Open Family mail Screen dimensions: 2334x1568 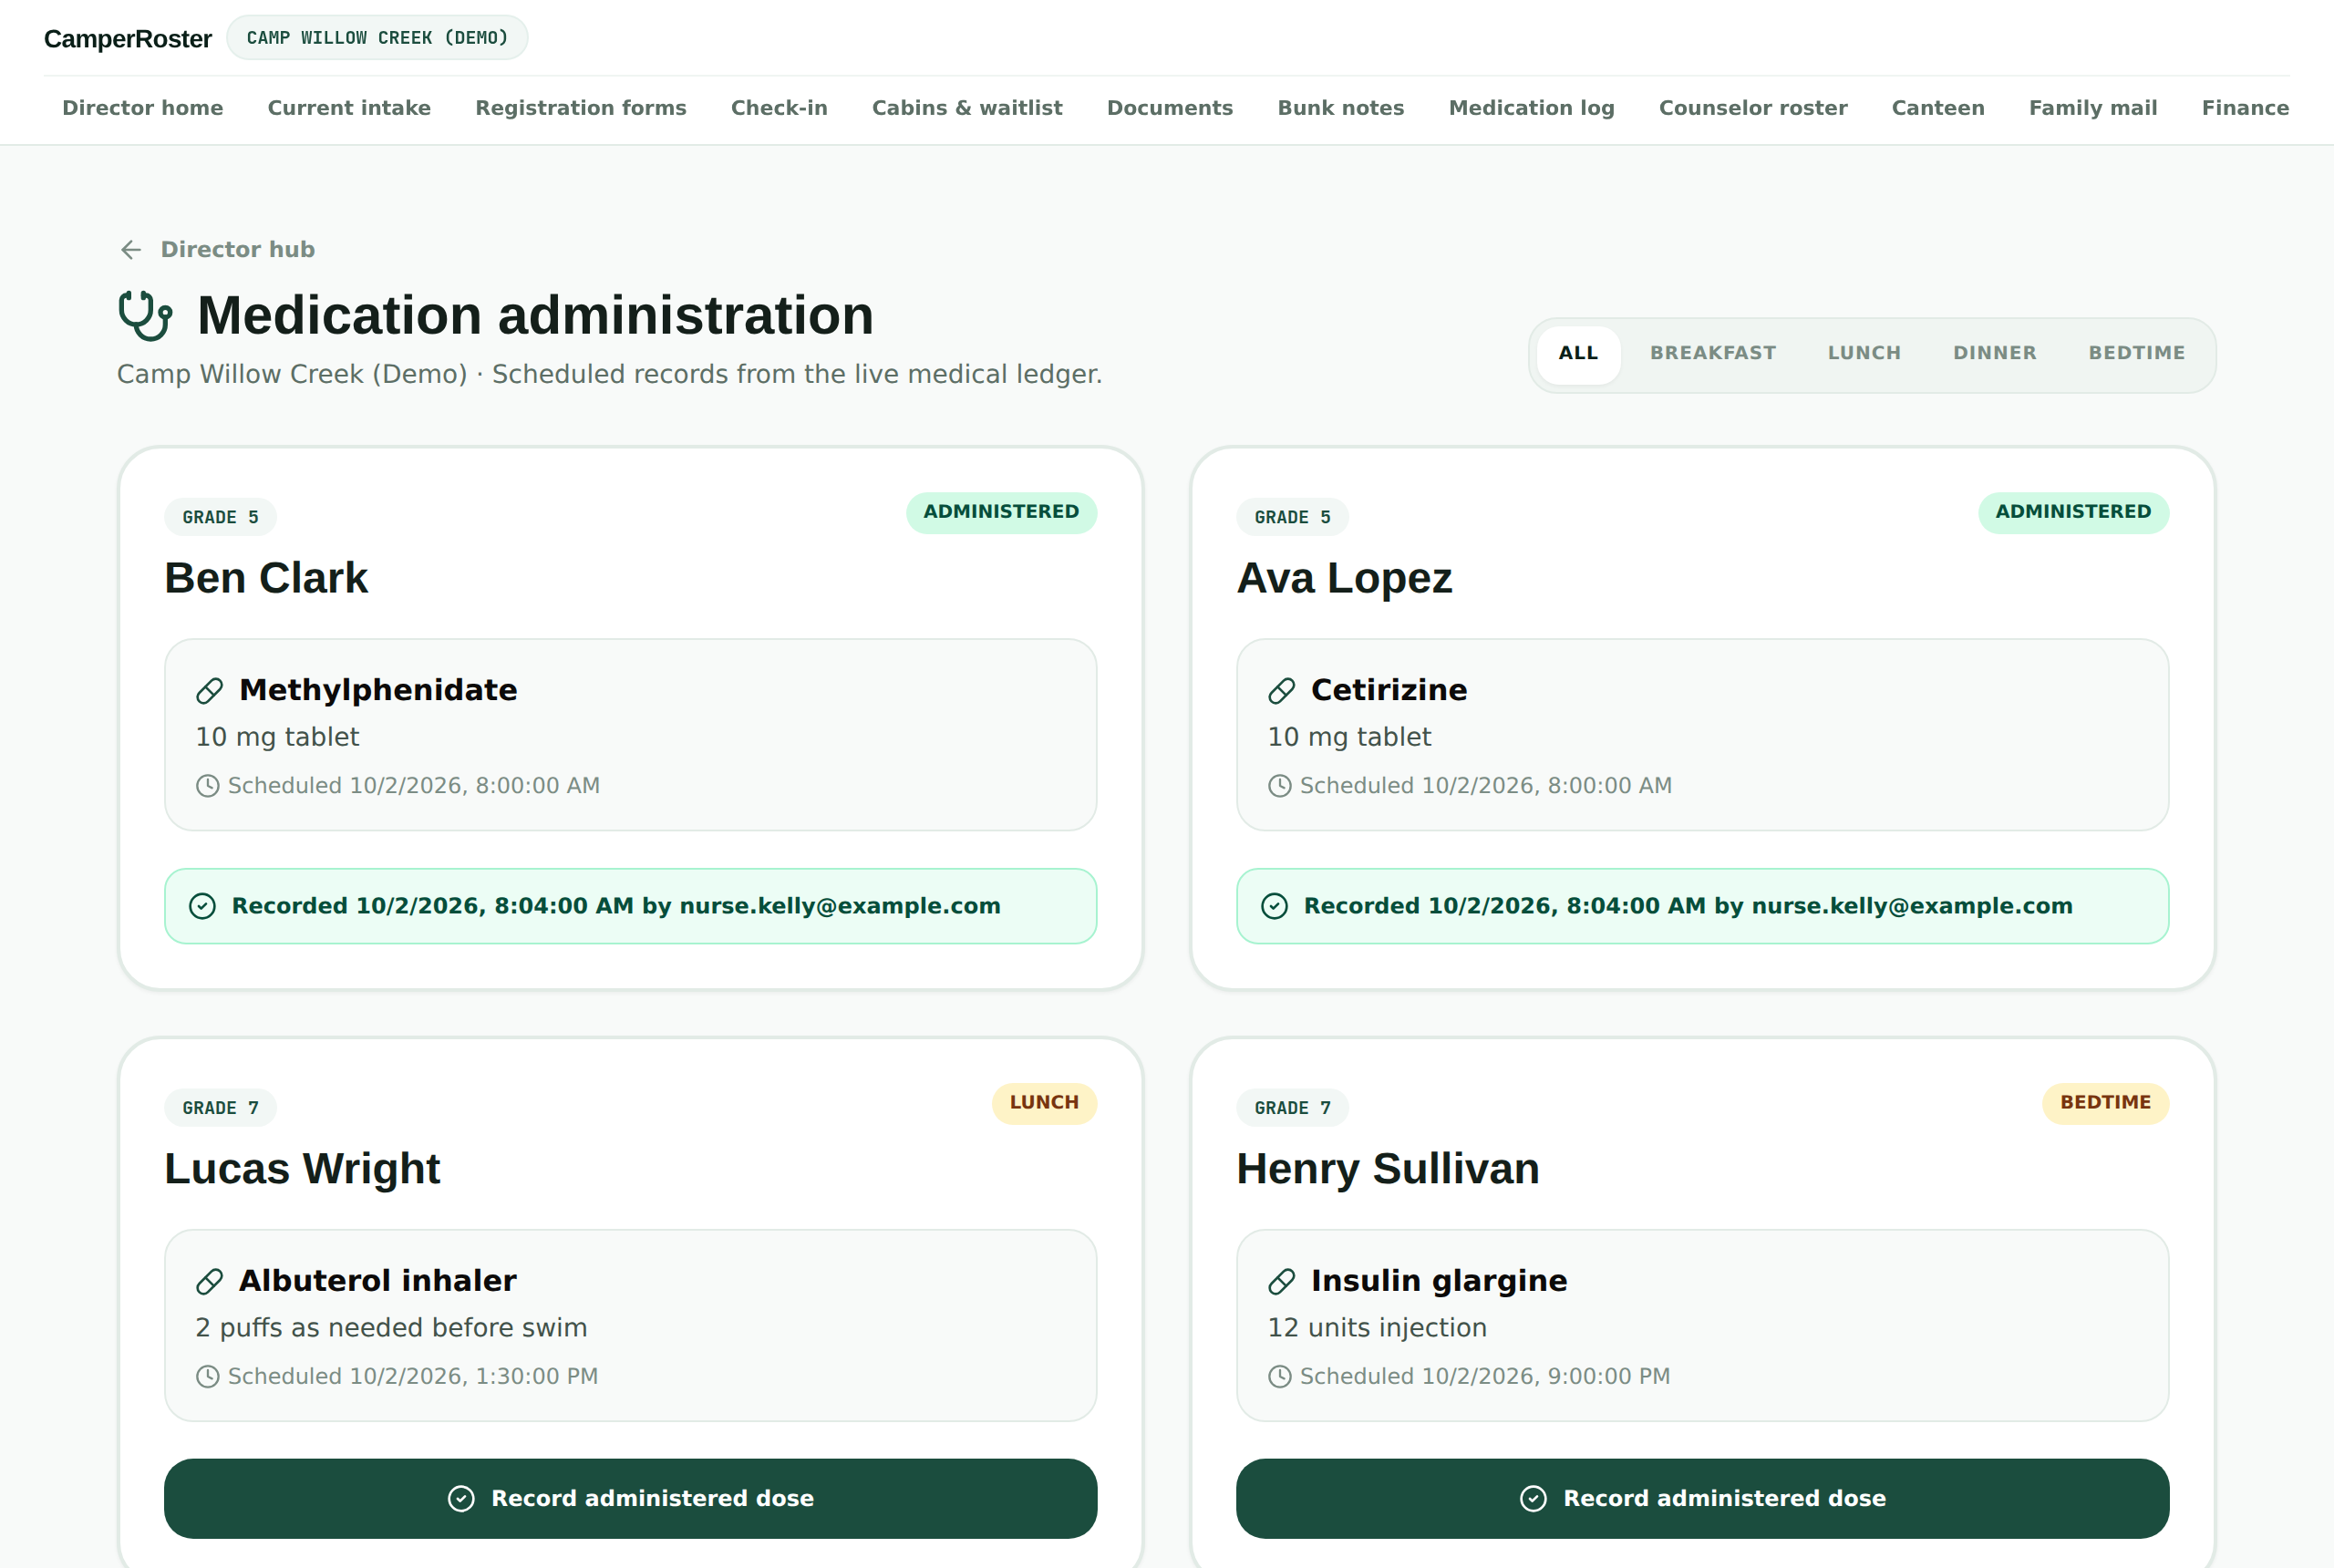pos(2093,108)
